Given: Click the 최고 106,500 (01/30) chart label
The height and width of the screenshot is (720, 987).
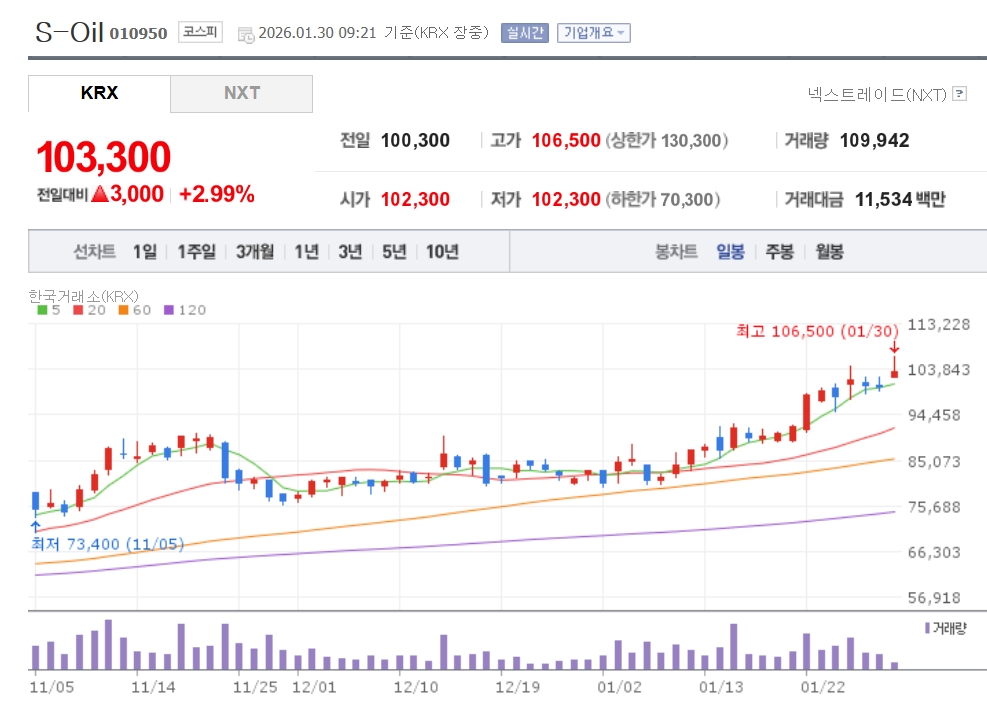Looking at the screenshot, I should [x=817, y=331].
